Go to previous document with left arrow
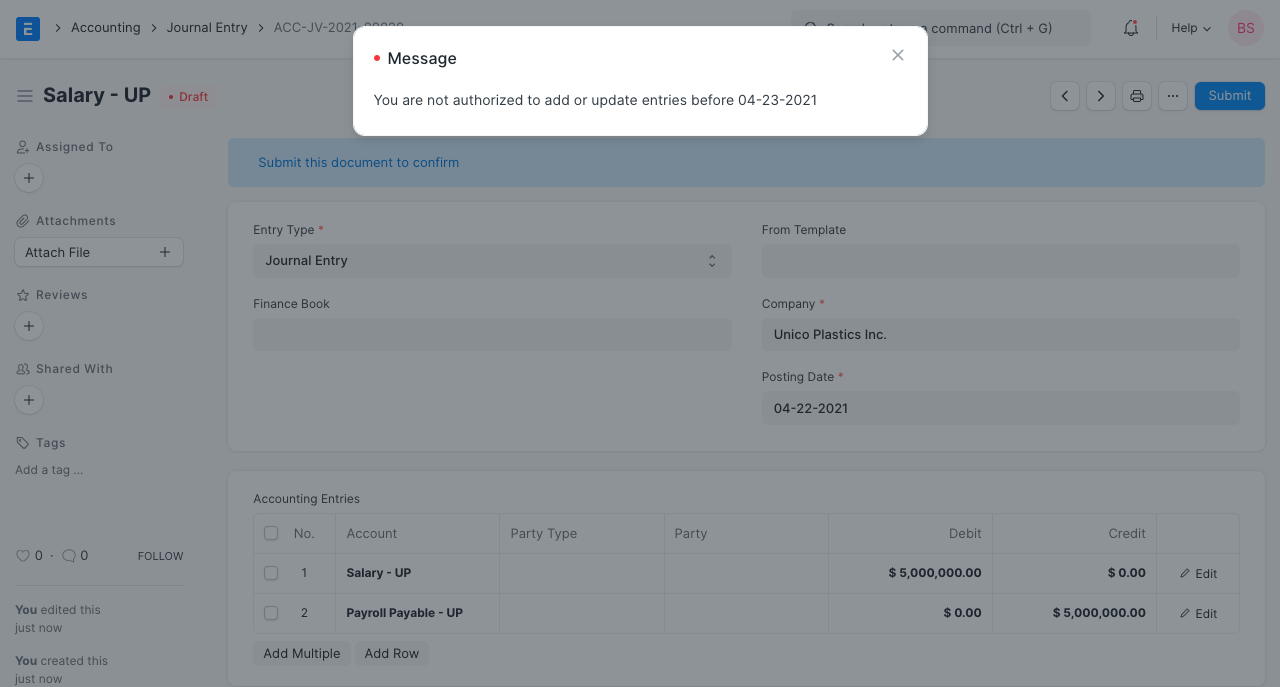Viewport: 1280px width, 687px height. click(x=1064, y=96)
